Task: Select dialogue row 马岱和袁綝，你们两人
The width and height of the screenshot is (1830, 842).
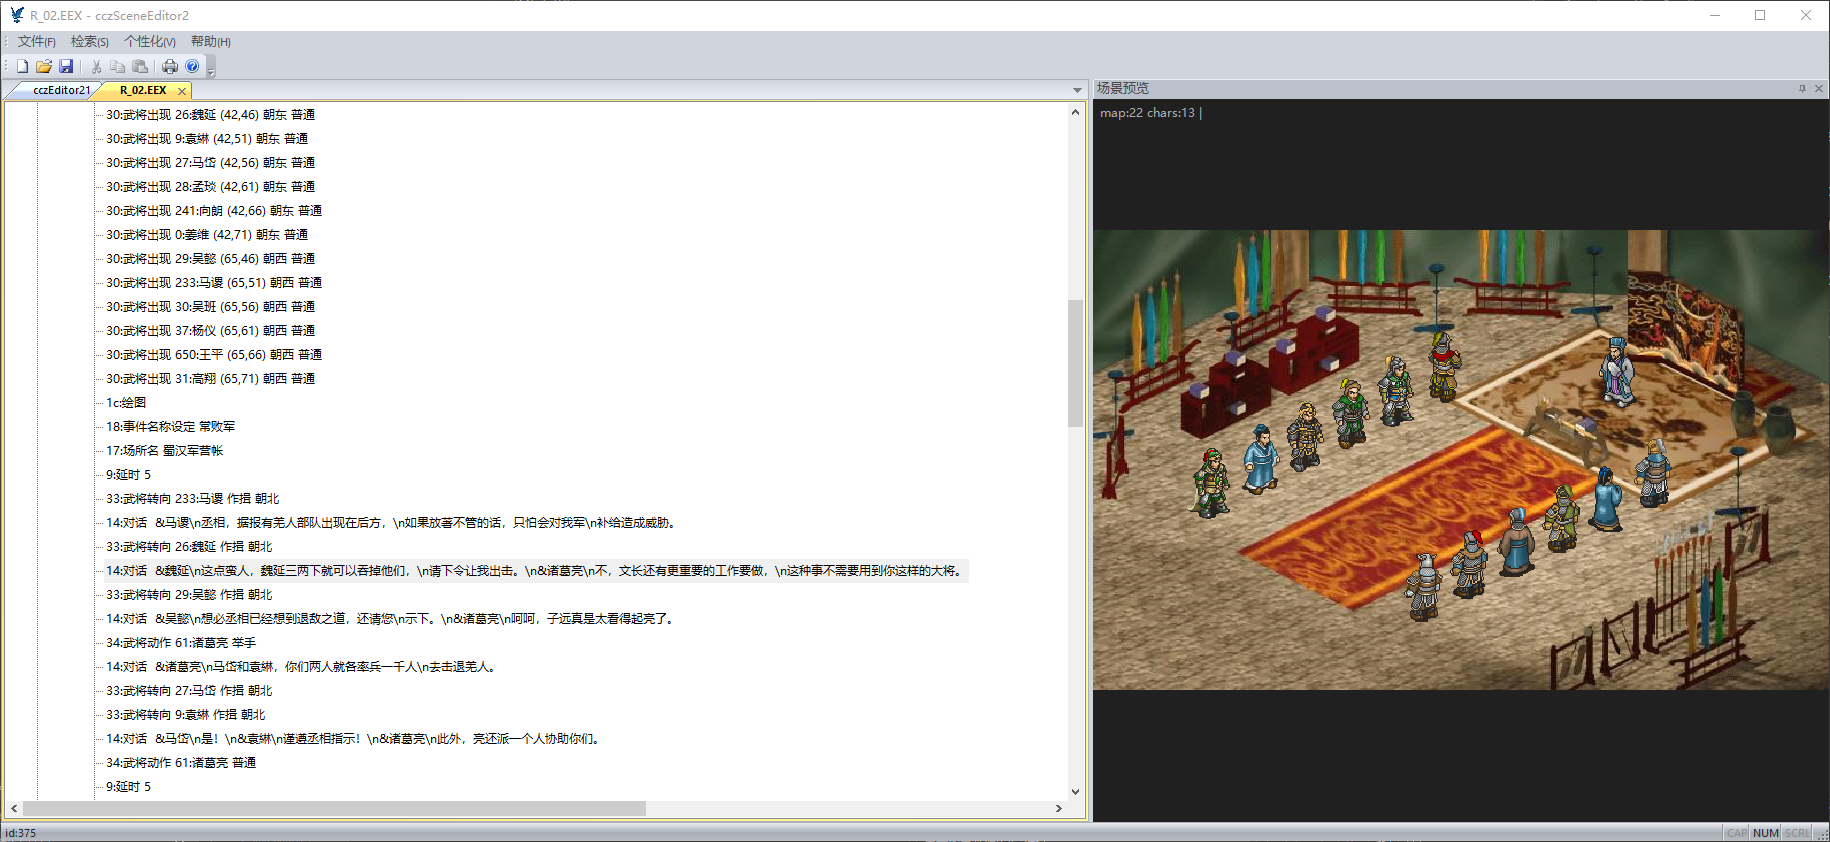Action: [301, 667]
